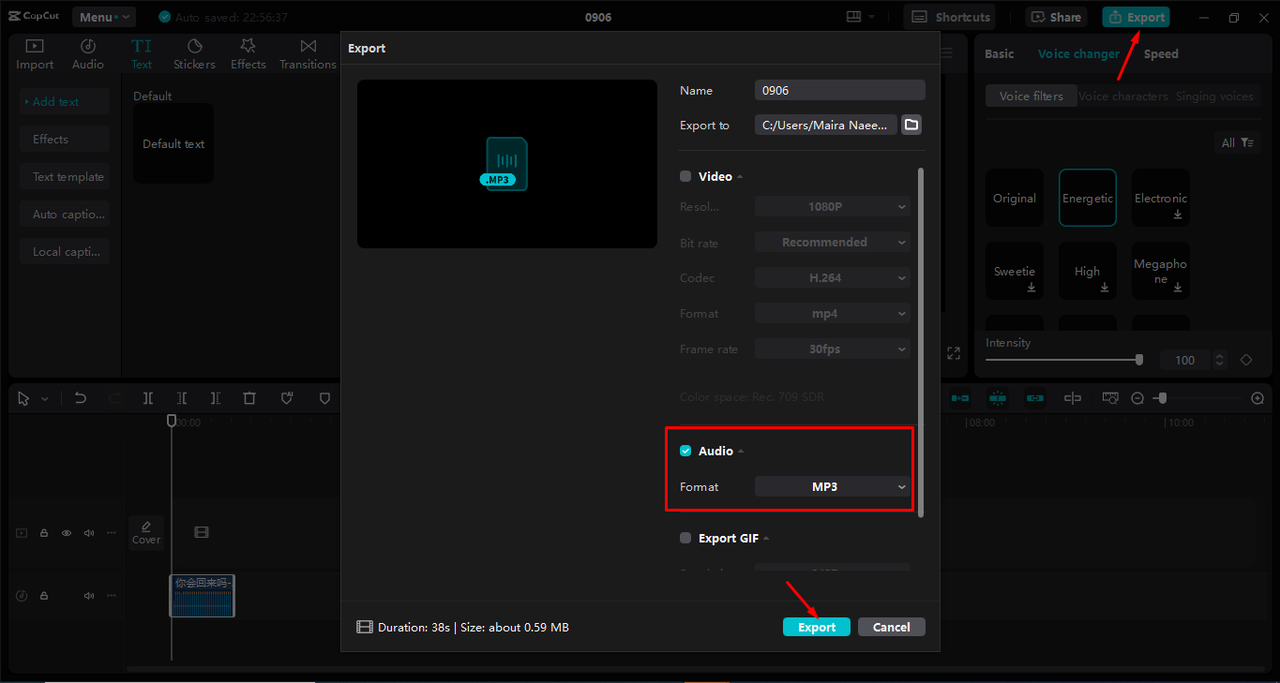Open the Resolution 1080P dropdown
The width and height of the screenshot is (1280, 683).
(832, 207)
